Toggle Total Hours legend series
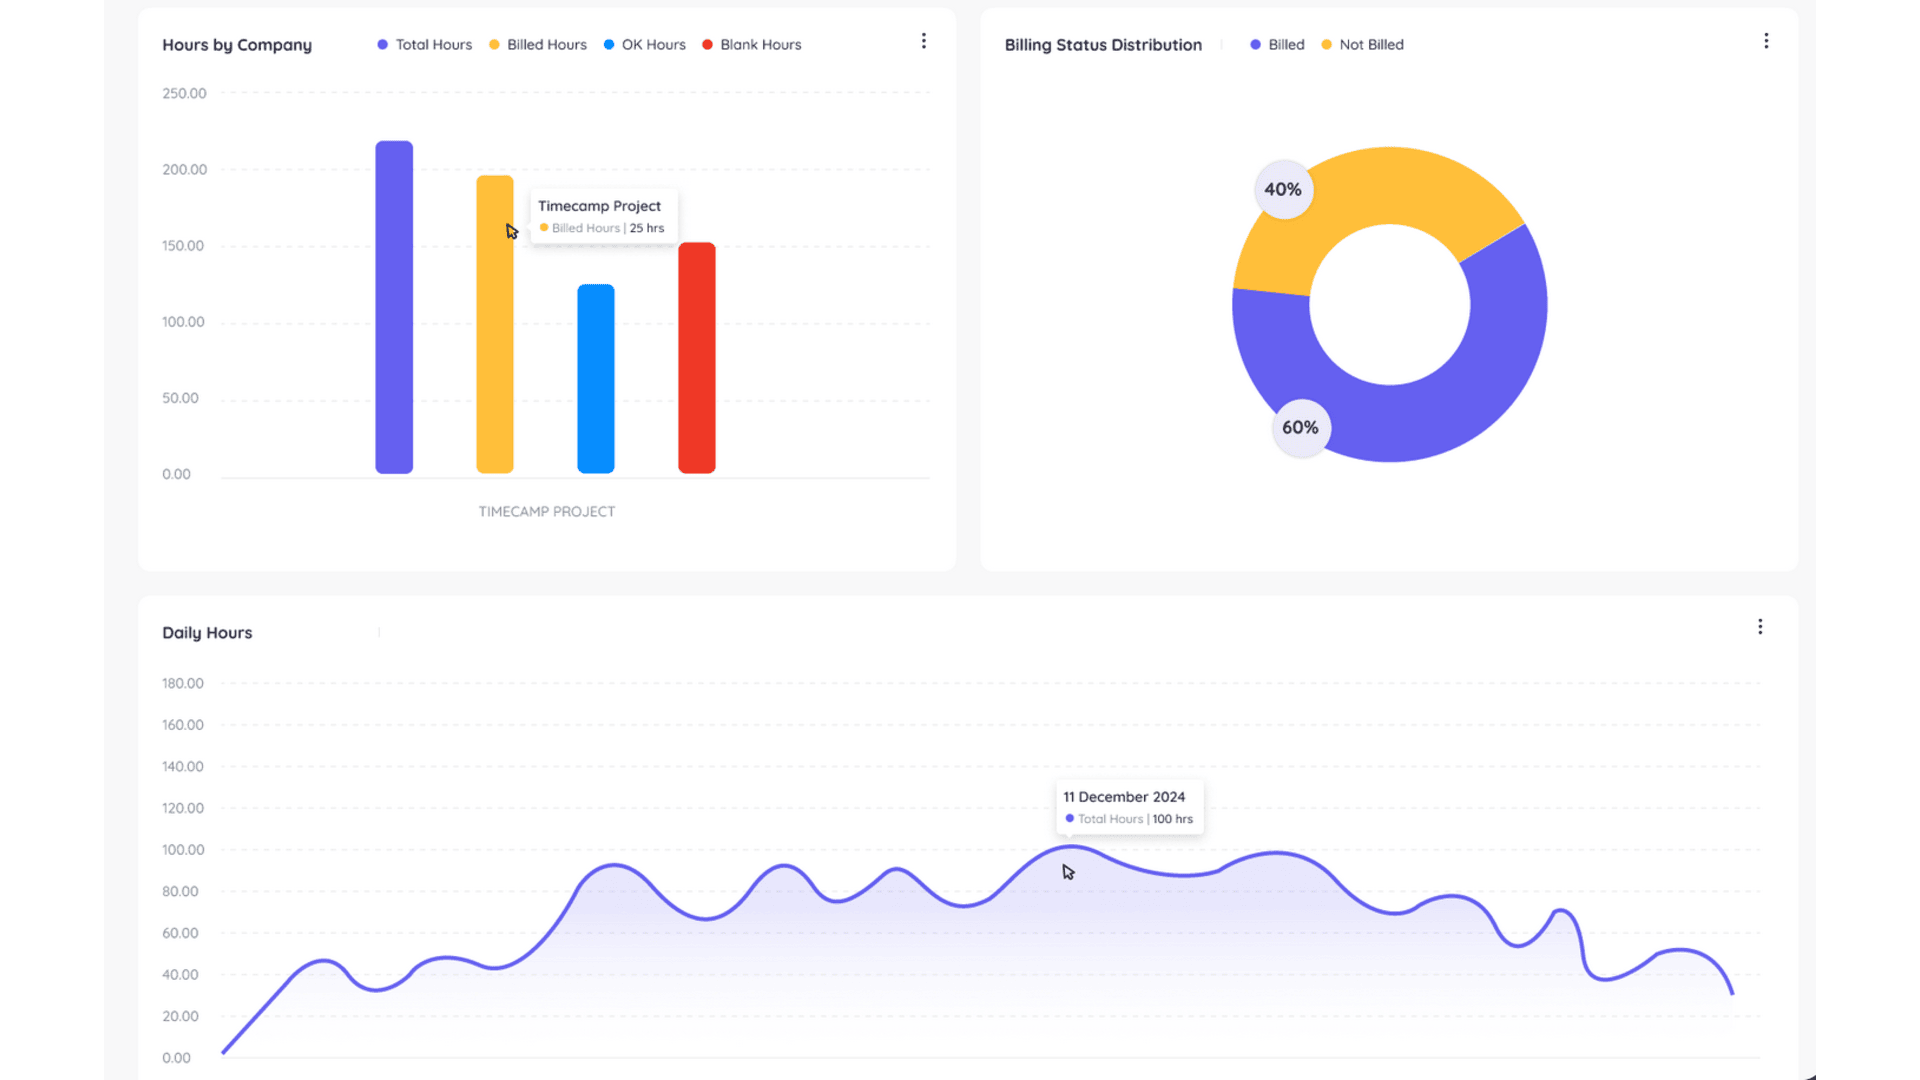Screen dimensions: 1920x1080 click(424, 45)
